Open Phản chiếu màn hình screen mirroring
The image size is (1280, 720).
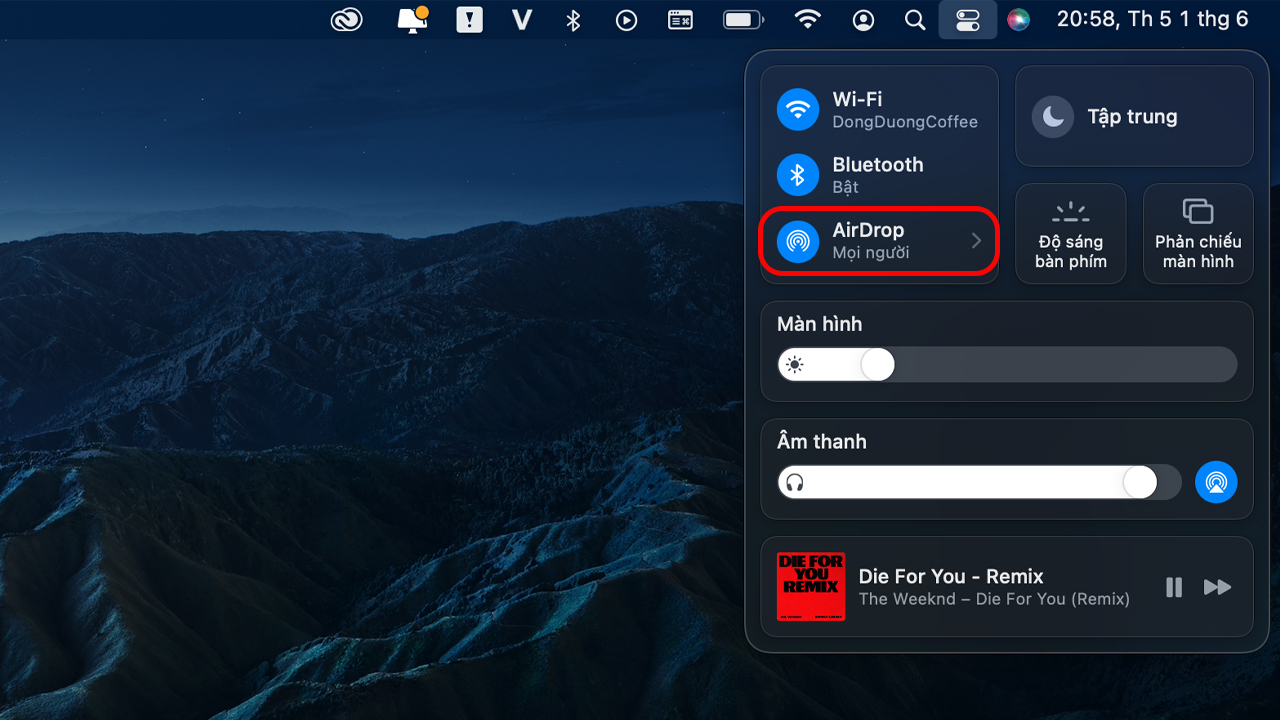click(x=1198, y=234)
